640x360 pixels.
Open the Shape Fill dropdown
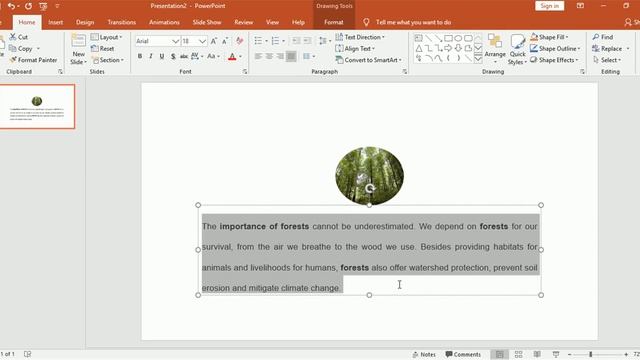click(x=549, y=37)
